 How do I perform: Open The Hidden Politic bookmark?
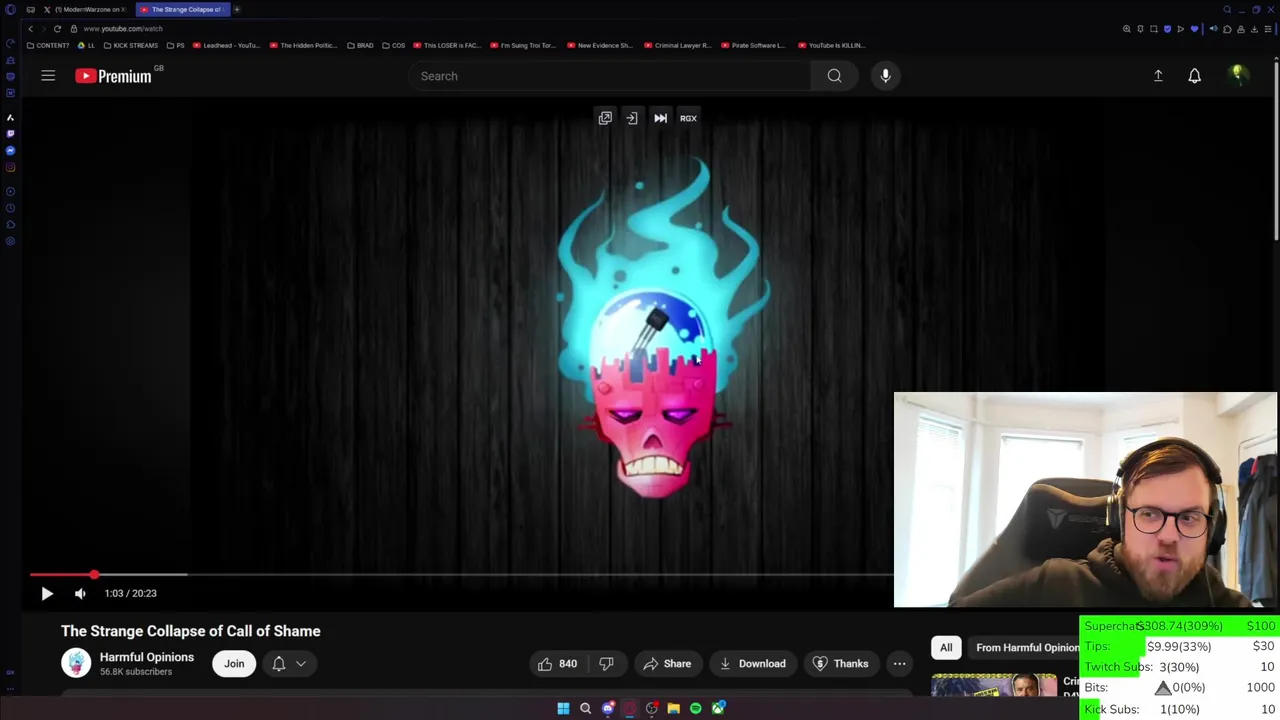[x=303, y=45]
